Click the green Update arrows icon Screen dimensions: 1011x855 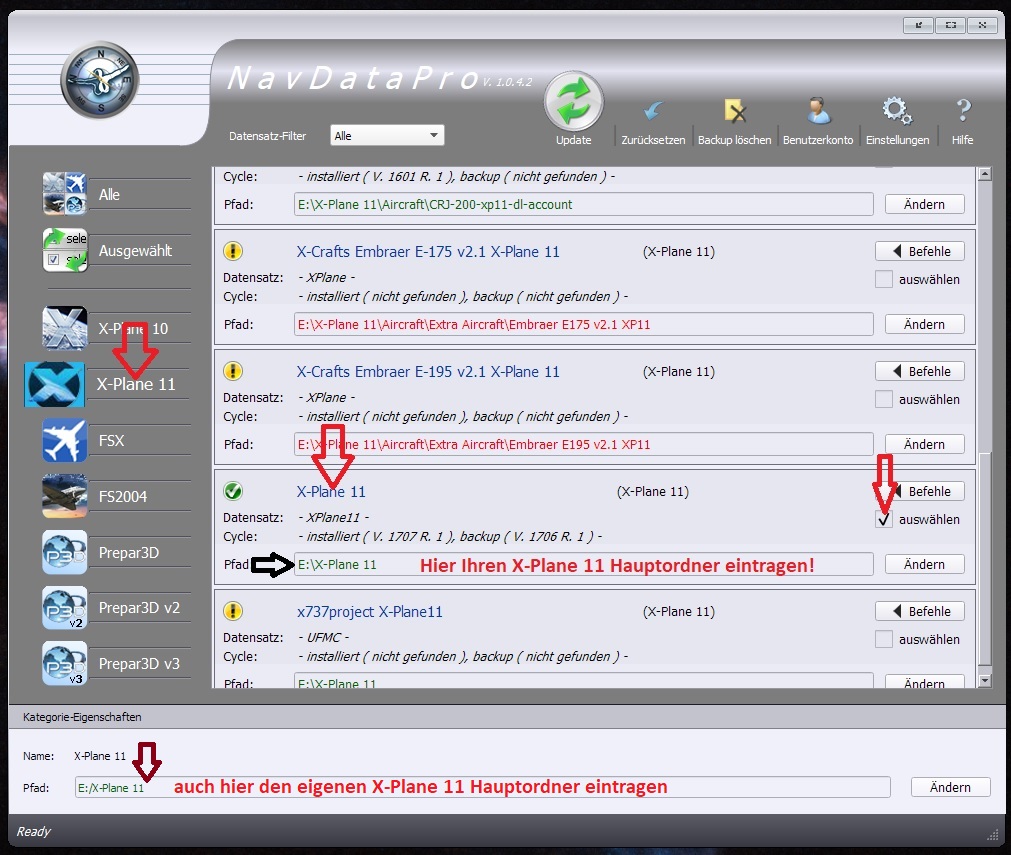(x=573, y=101)
